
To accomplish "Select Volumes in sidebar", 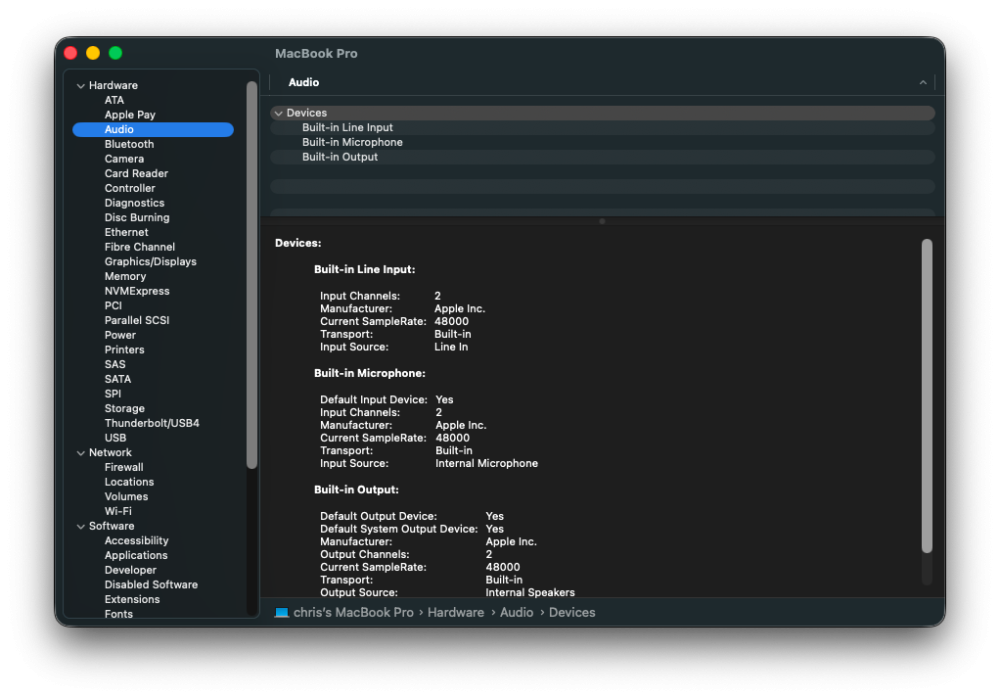I will tap(126, 497).
